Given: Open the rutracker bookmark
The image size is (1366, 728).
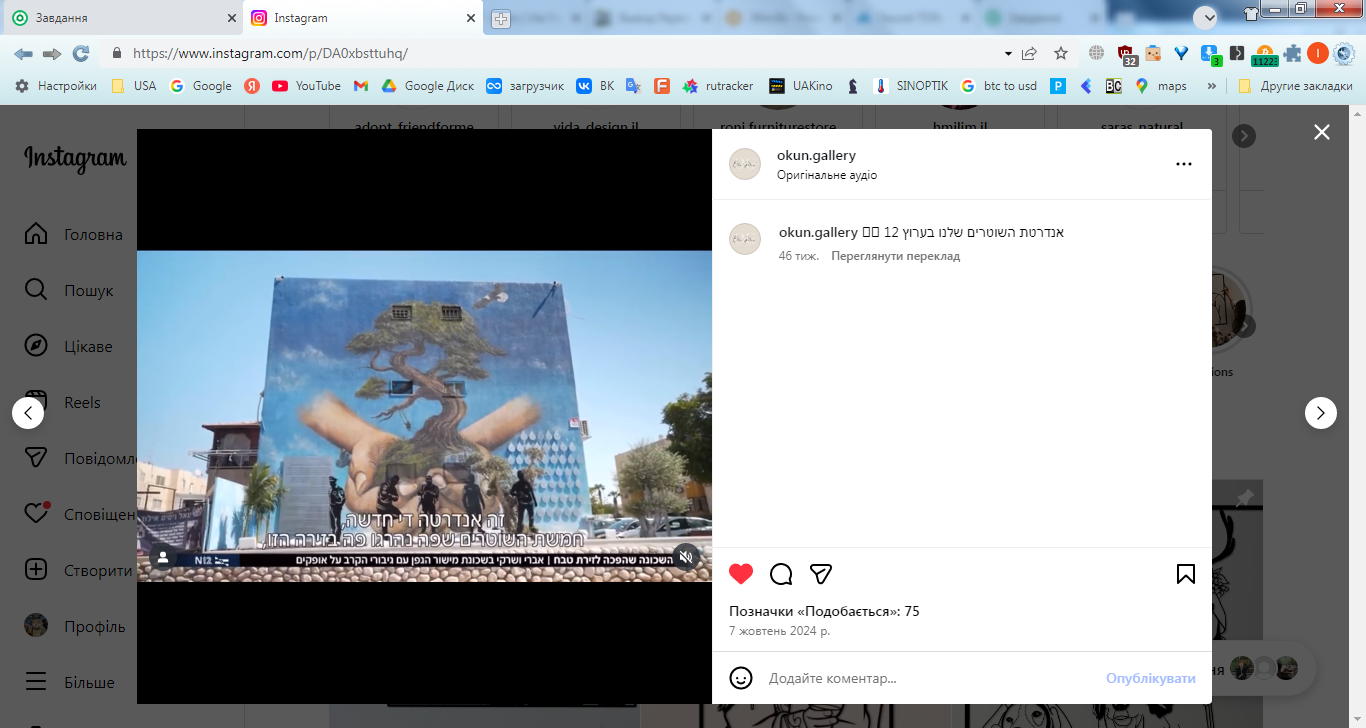Looking at the screenshot, I should 718,86.
